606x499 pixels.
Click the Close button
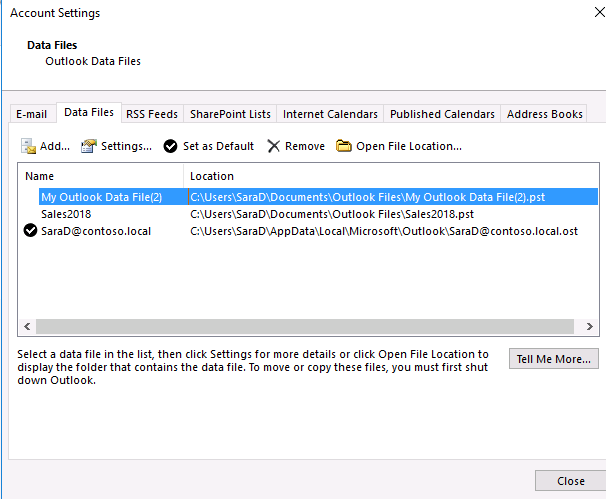[x=570, y=481]
